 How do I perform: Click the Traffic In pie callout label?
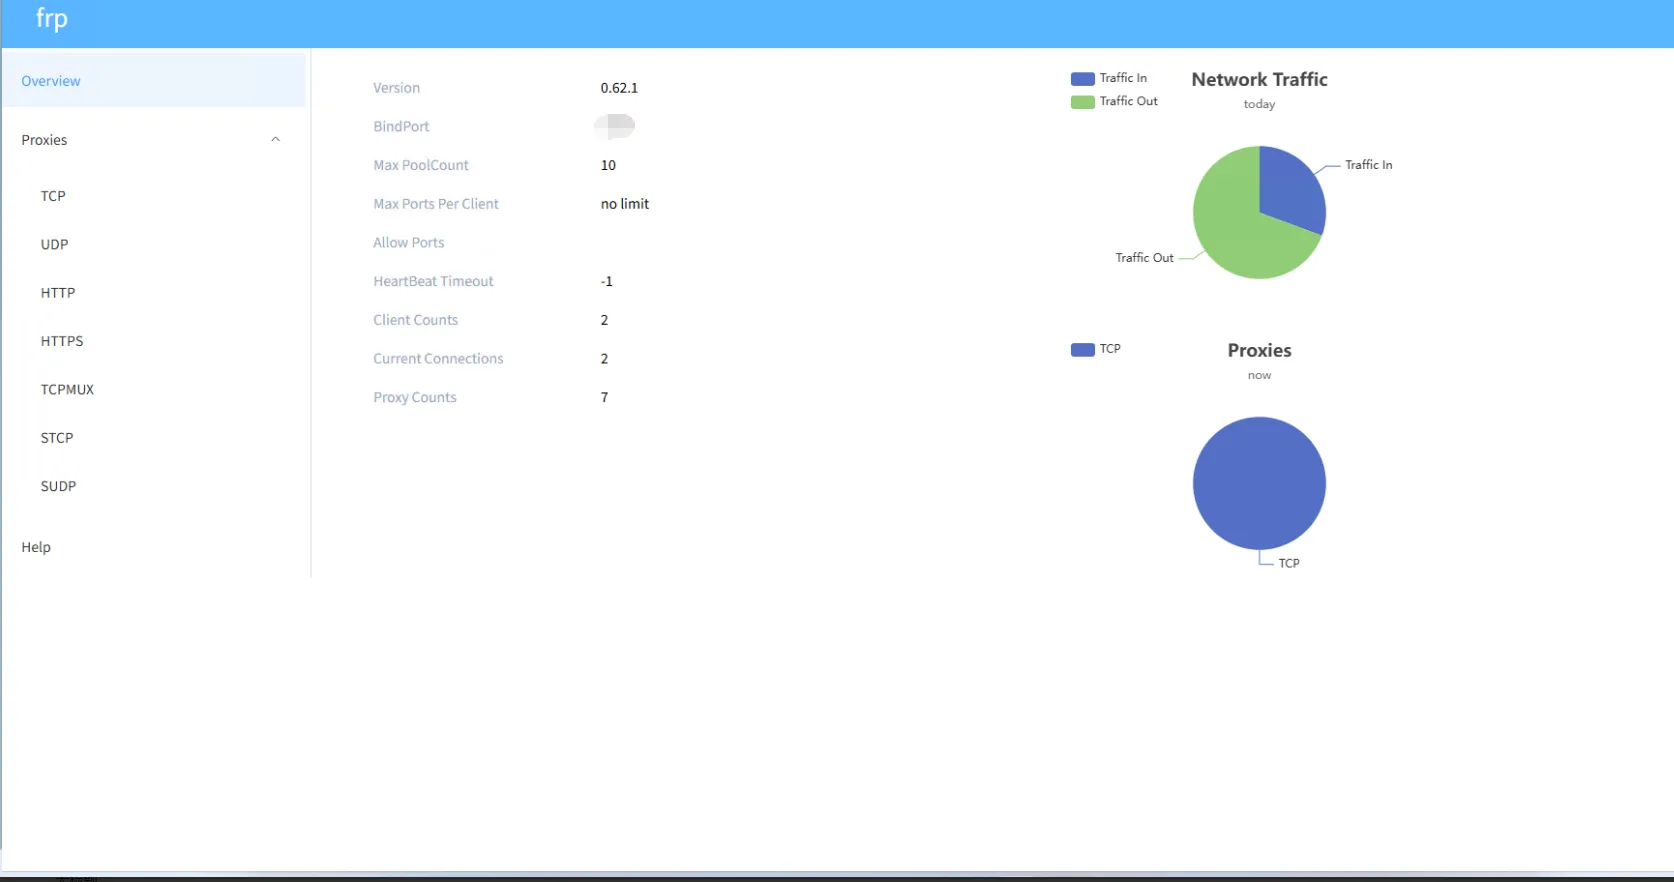[1368, 165]
